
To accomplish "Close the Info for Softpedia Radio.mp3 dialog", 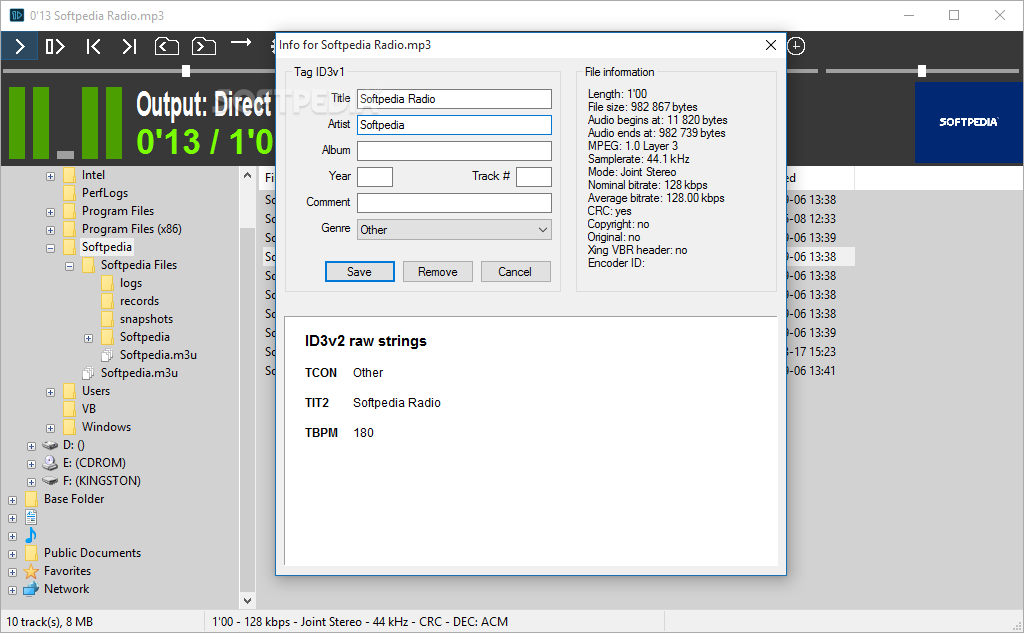I will pyautogui.click(x=771, y=45).
